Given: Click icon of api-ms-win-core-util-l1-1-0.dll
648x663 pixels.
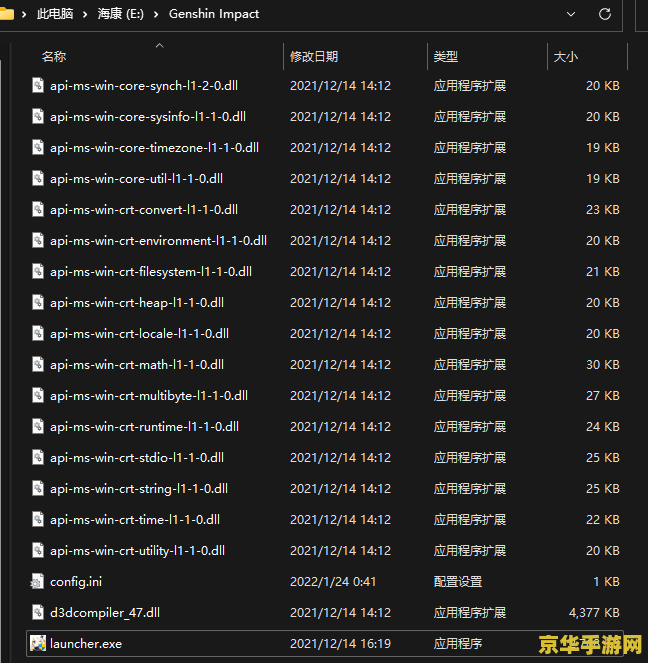Looking at the screenshot, I should [x=38, y=178].
